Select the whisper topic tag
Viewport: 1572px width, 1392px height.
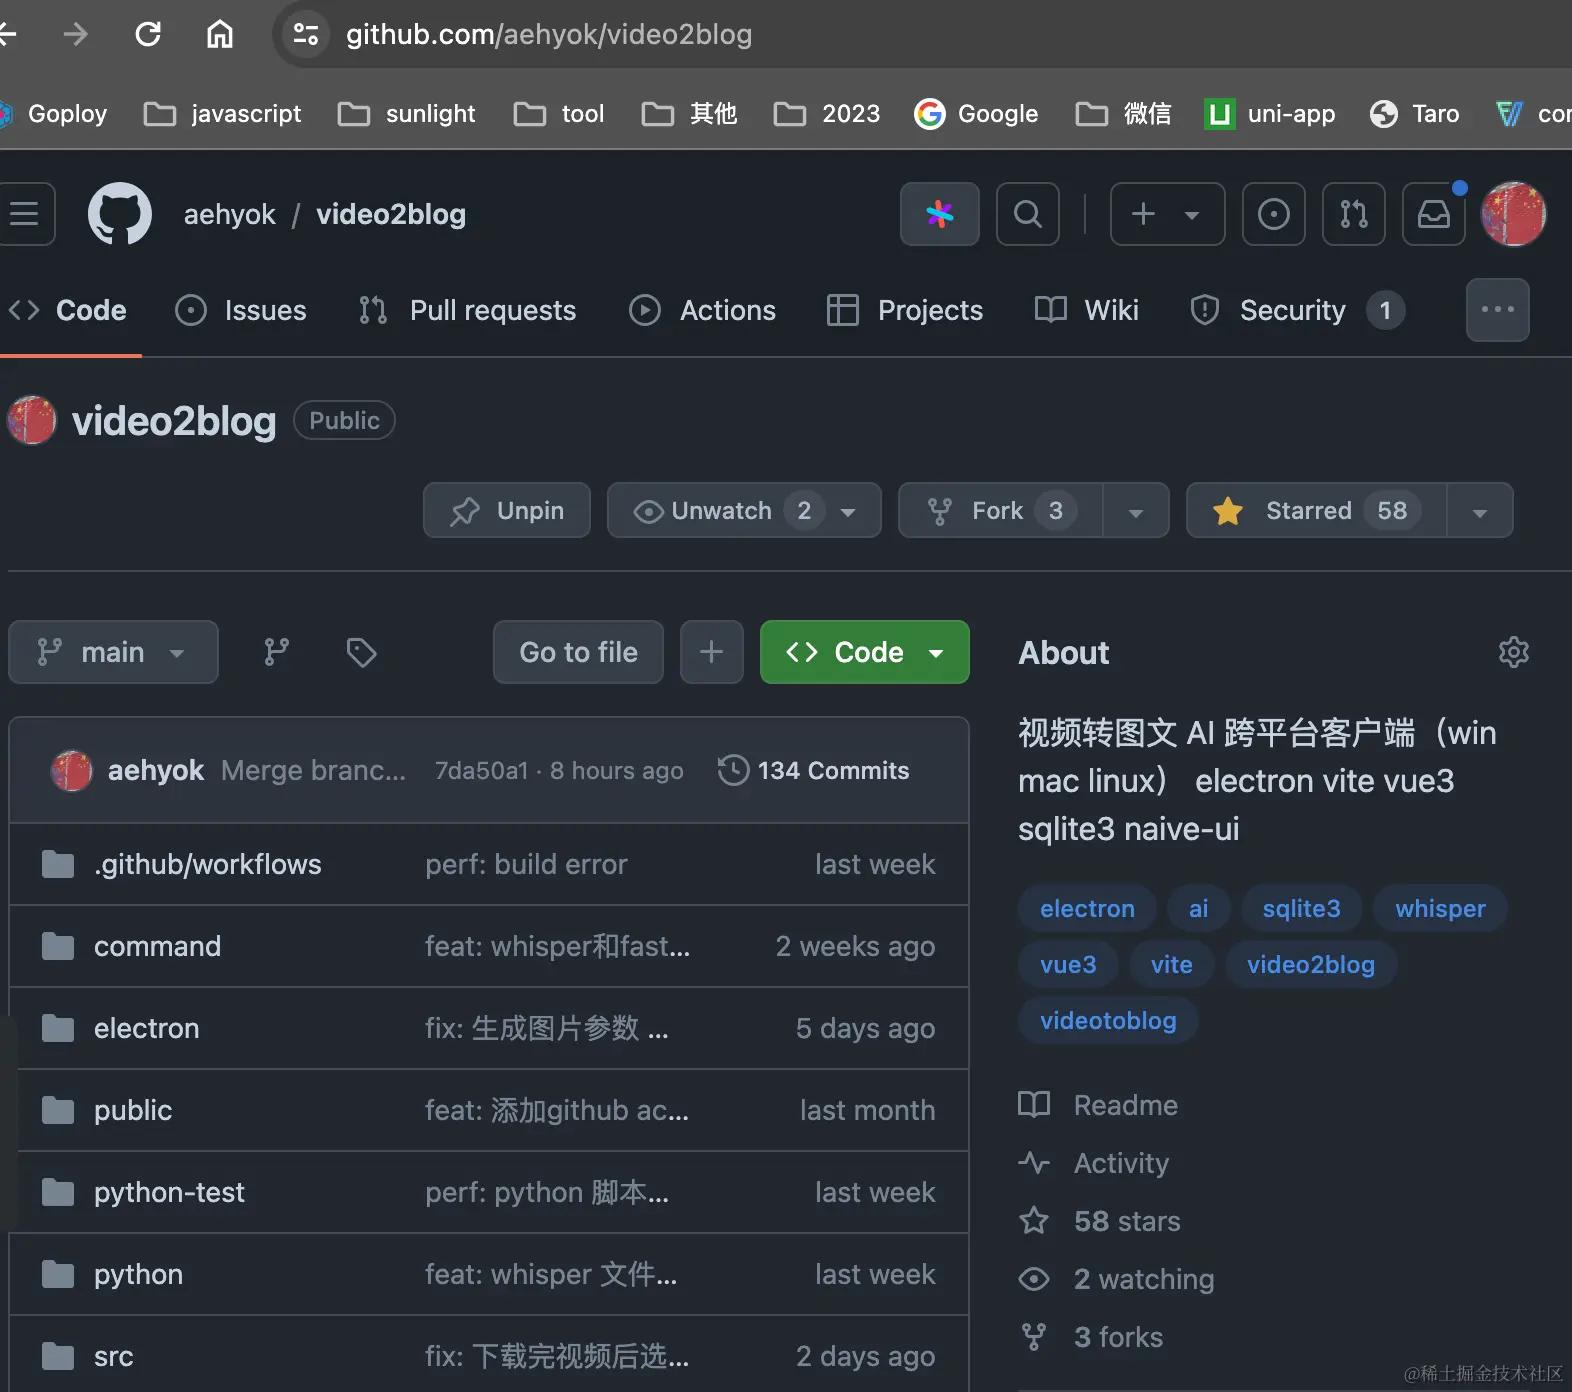[1440, 908]
